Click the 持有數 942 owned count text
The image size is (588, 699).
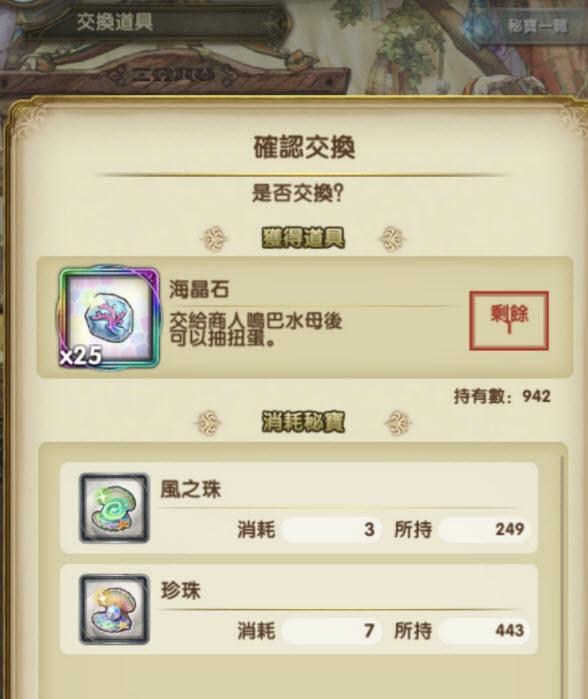click(x=502, y=396)
